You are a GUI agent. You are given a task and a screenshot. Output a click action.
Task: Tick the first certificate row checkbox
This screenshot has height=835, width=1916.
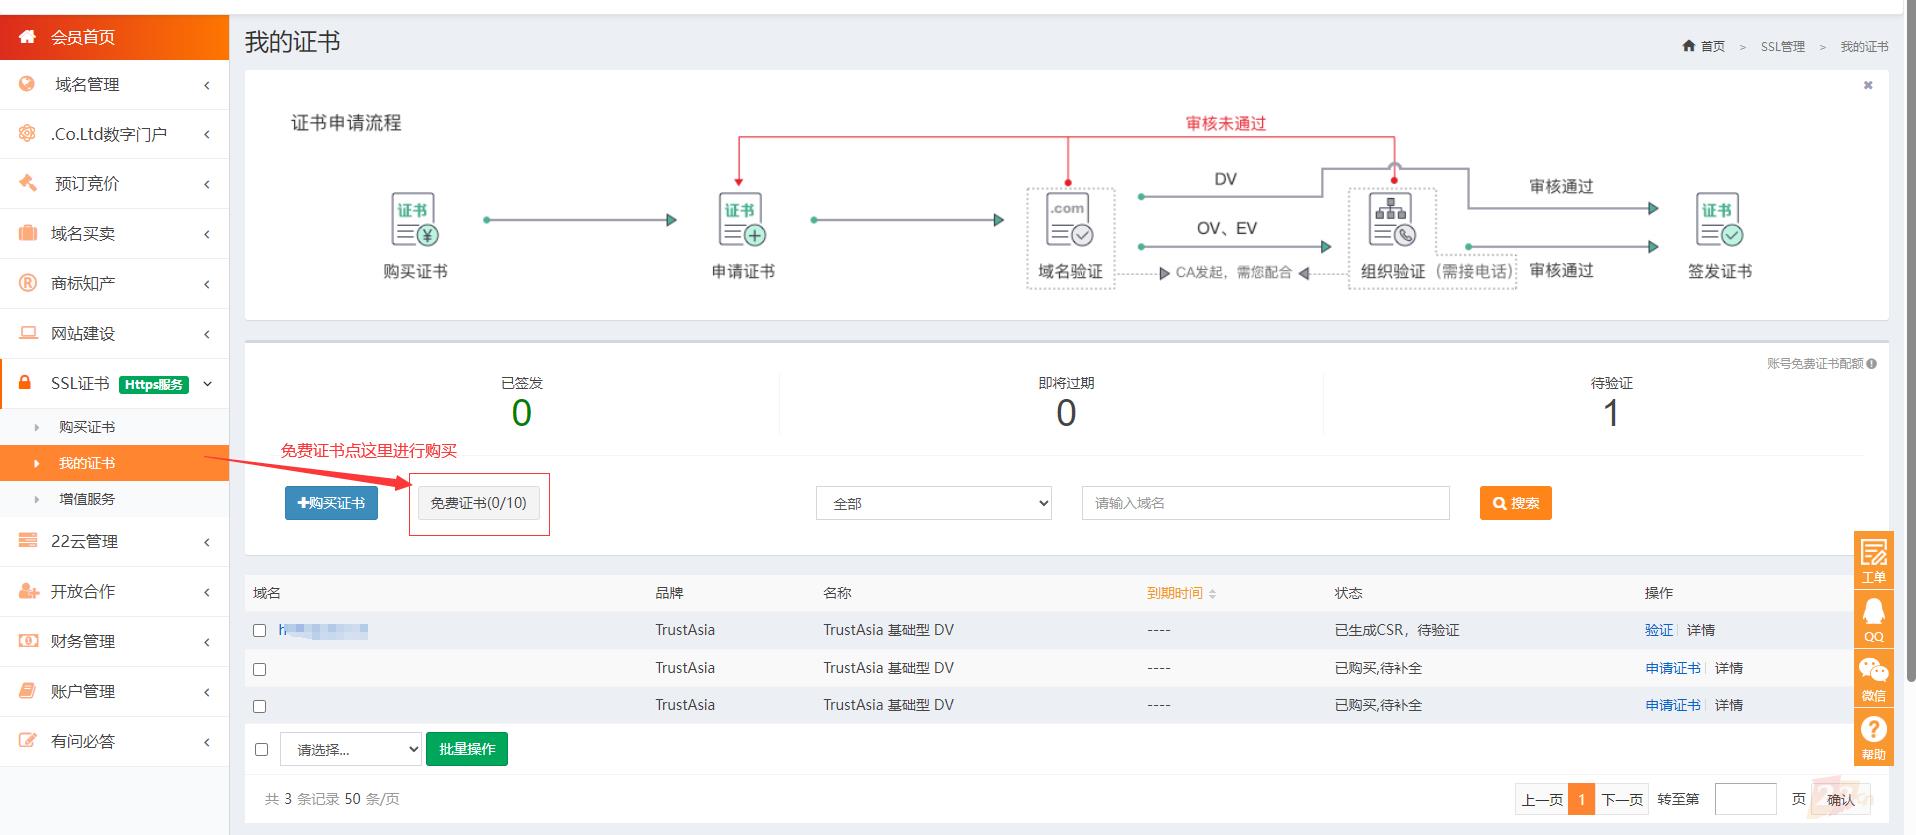tap(260, 631)
